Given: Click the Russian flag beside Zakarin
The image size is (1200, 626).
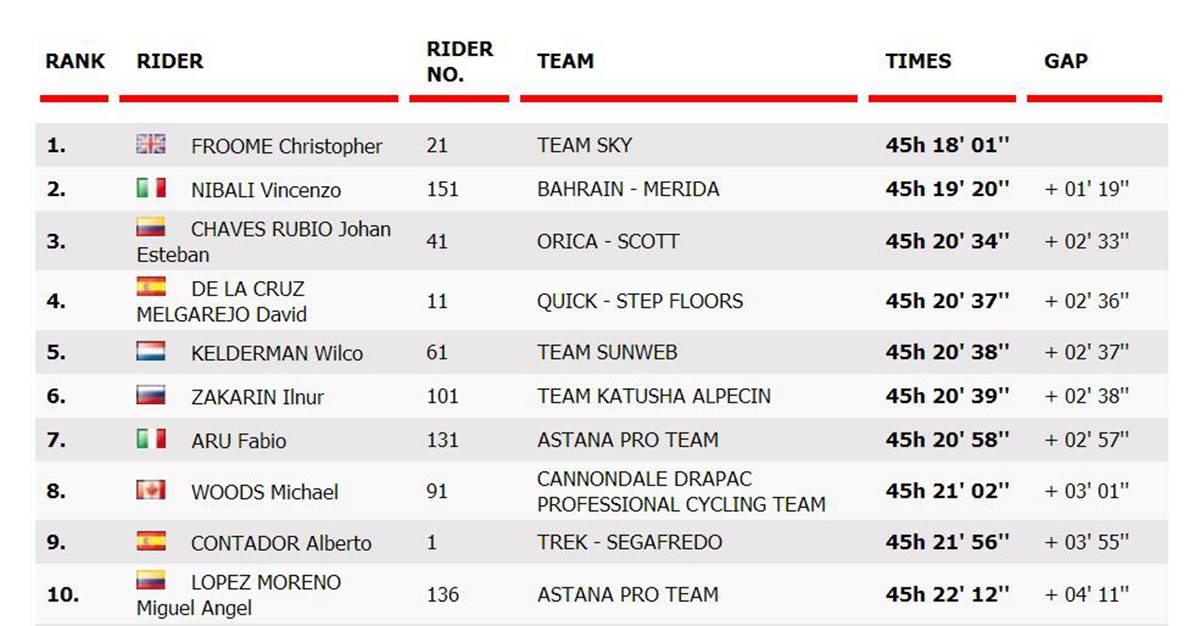Looking at the screenshot, I should [x=151, y=396].
